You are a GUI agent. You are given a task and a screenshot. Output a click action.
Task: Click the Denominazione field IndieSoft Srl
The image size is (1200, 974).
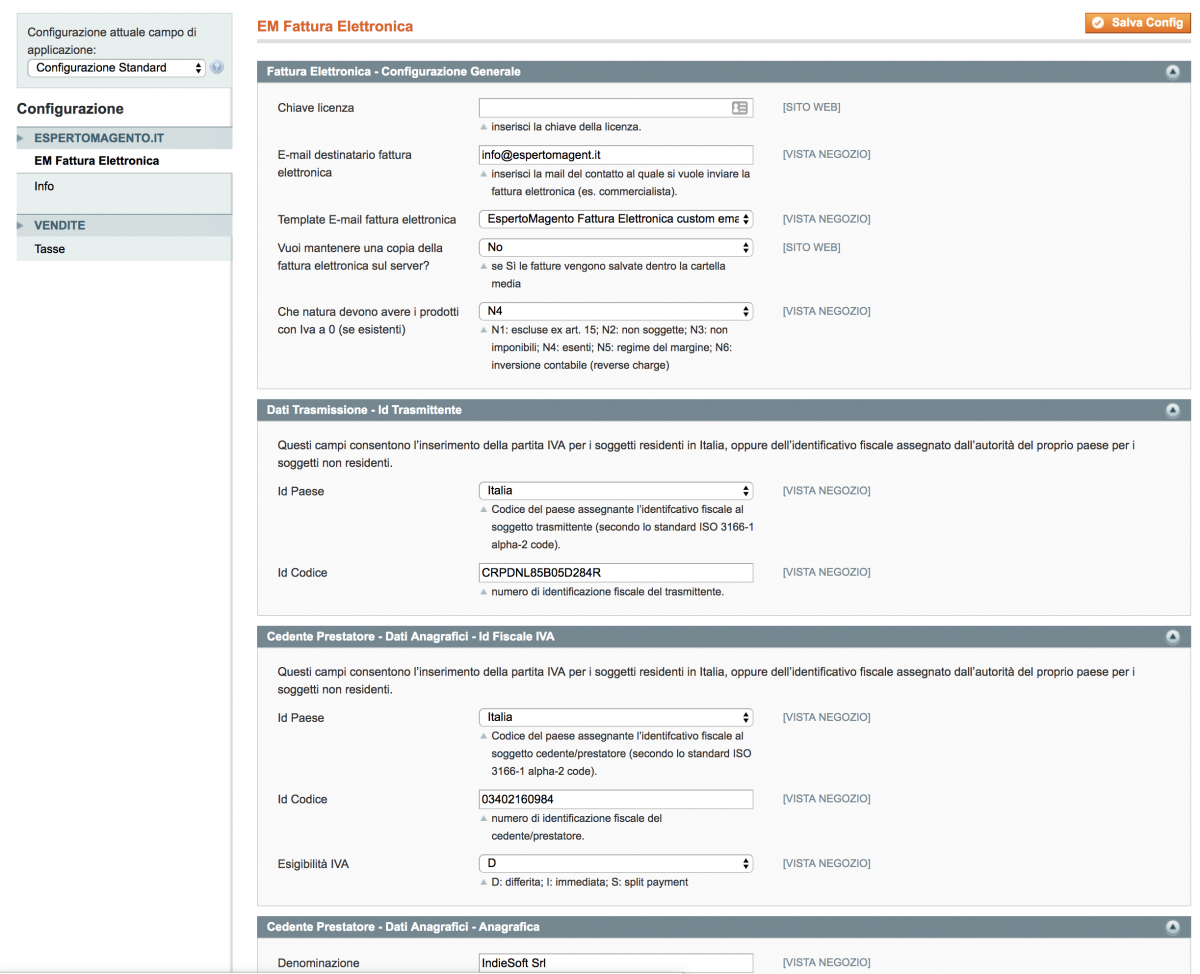click(x=615, y=963)
